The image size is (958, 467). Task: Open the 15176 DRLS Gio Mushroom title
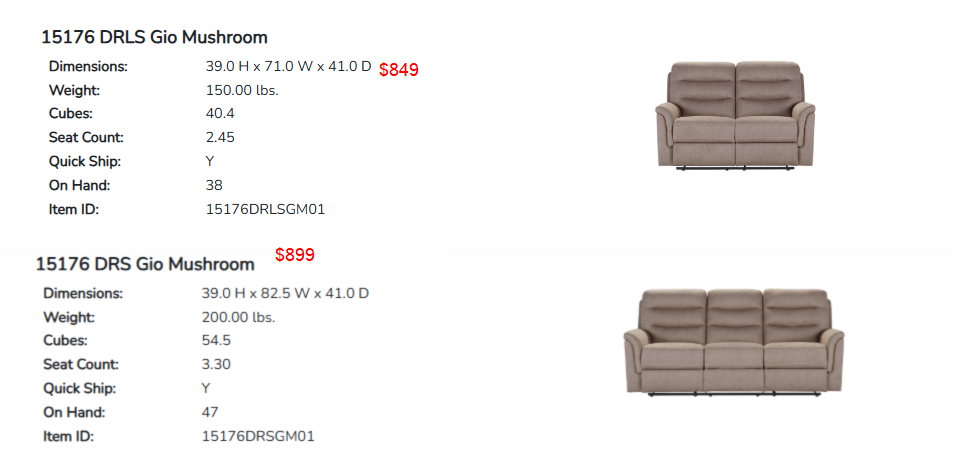click(x=154, y=37)
